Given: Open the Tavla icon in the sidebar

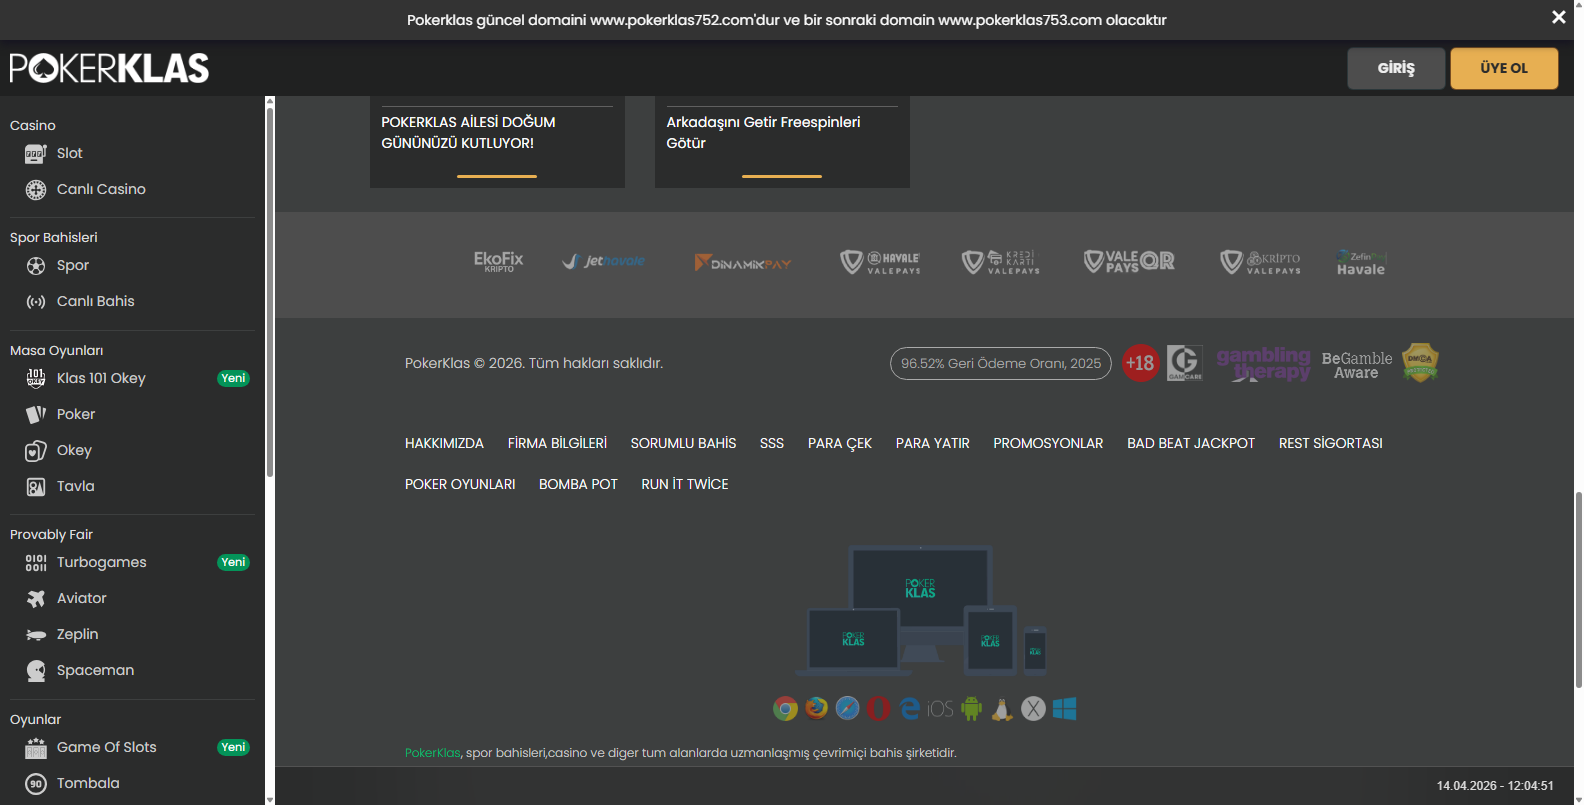Looking at the screenshot, I should [36, 486].
